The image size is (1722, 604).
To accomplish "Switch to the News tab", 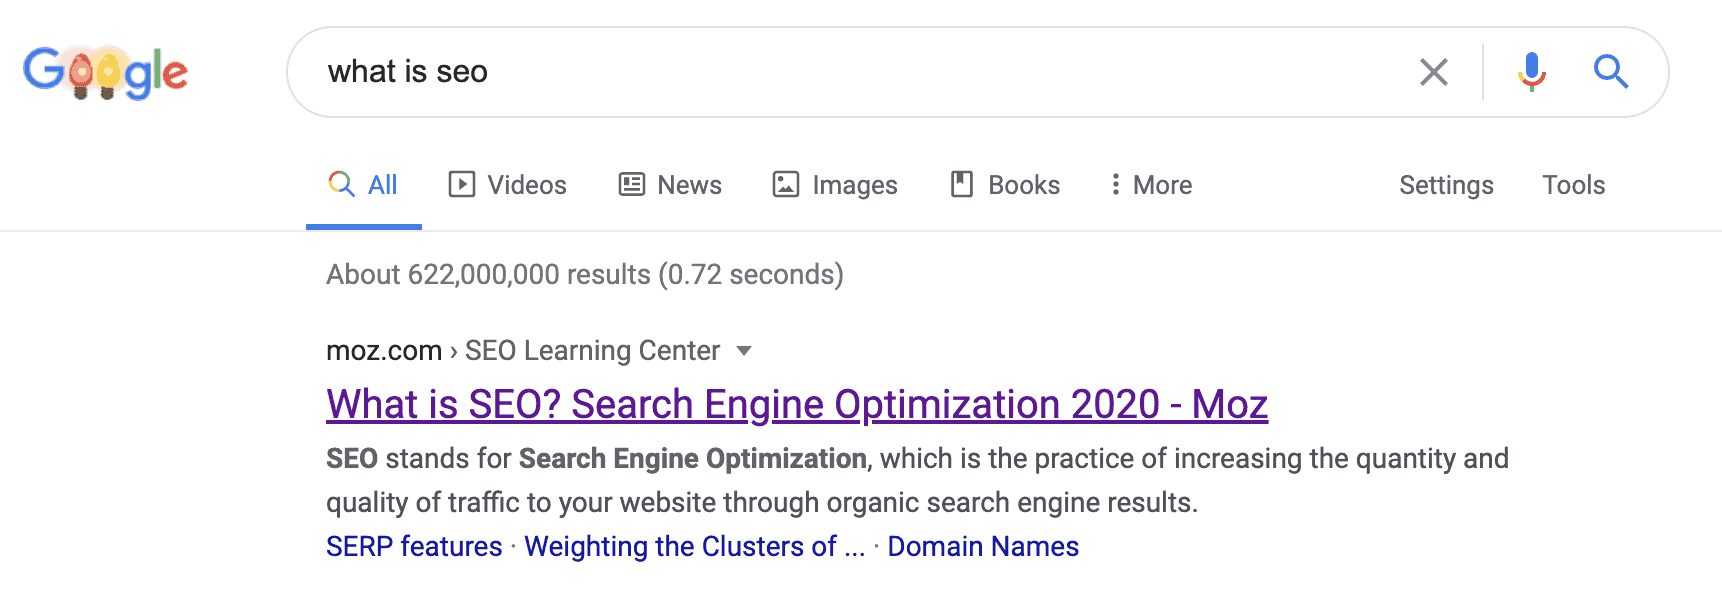I will pos(670,185).
